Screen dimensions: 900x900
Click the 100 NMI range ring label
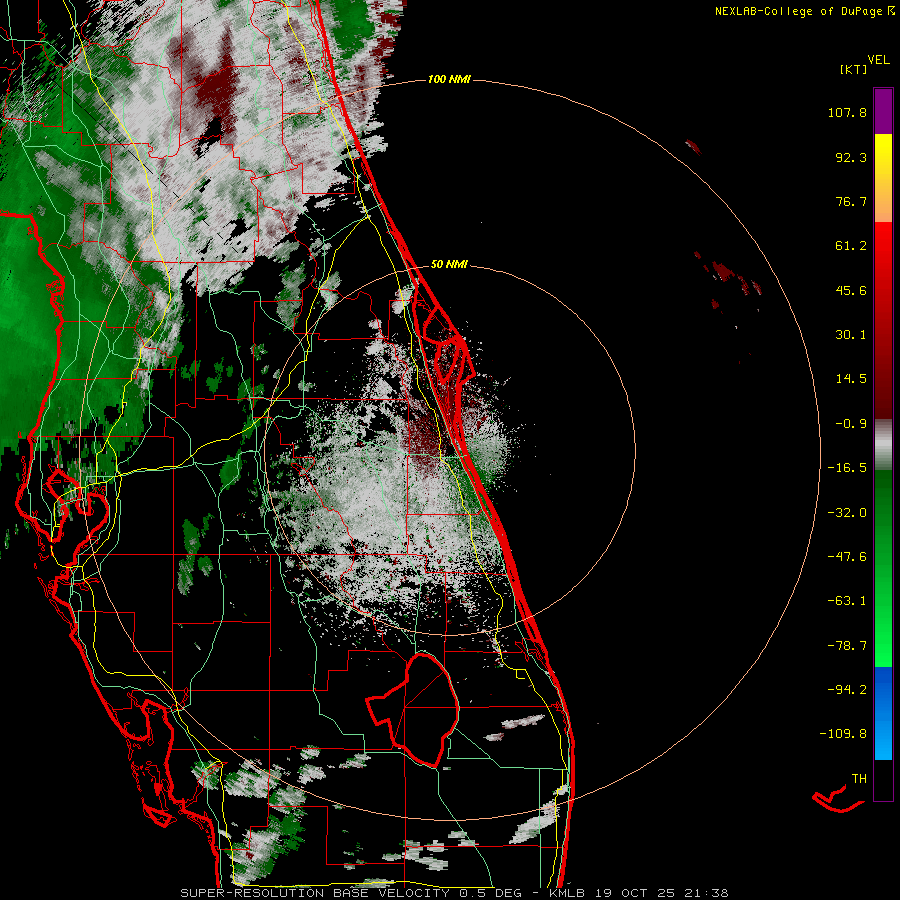(449, 79)
